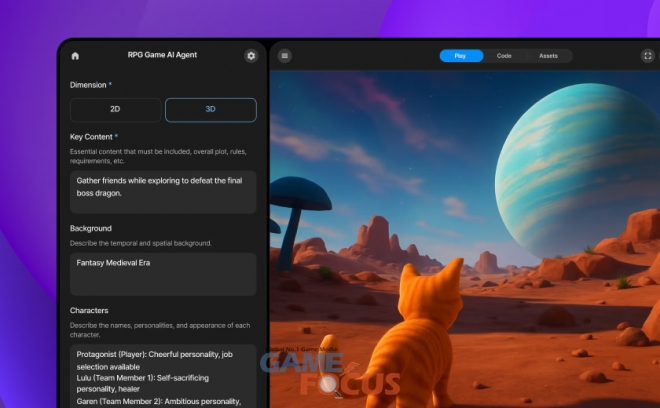Click the 'Essential content that must be included' hint

click(158, 156)
